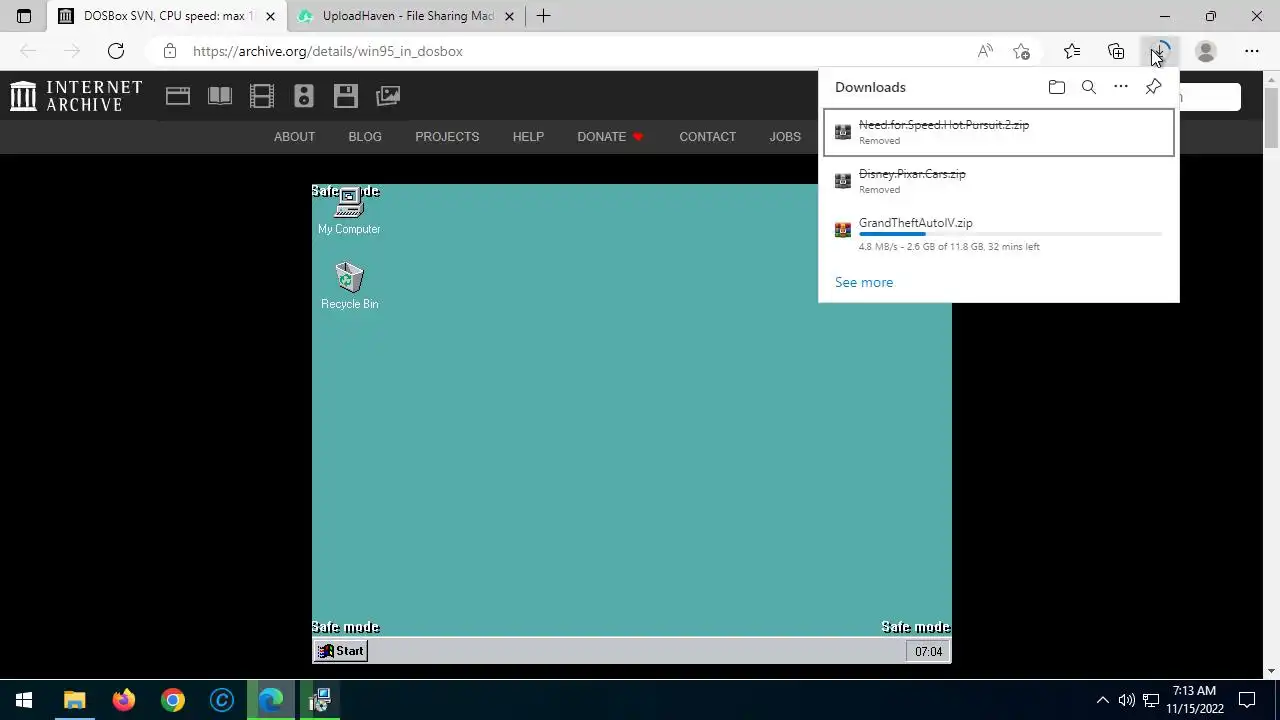Click the GrandTheftAutoIV download progress bar
Viewport: 1280px width, 720px height.
[x=1010, y=234]
